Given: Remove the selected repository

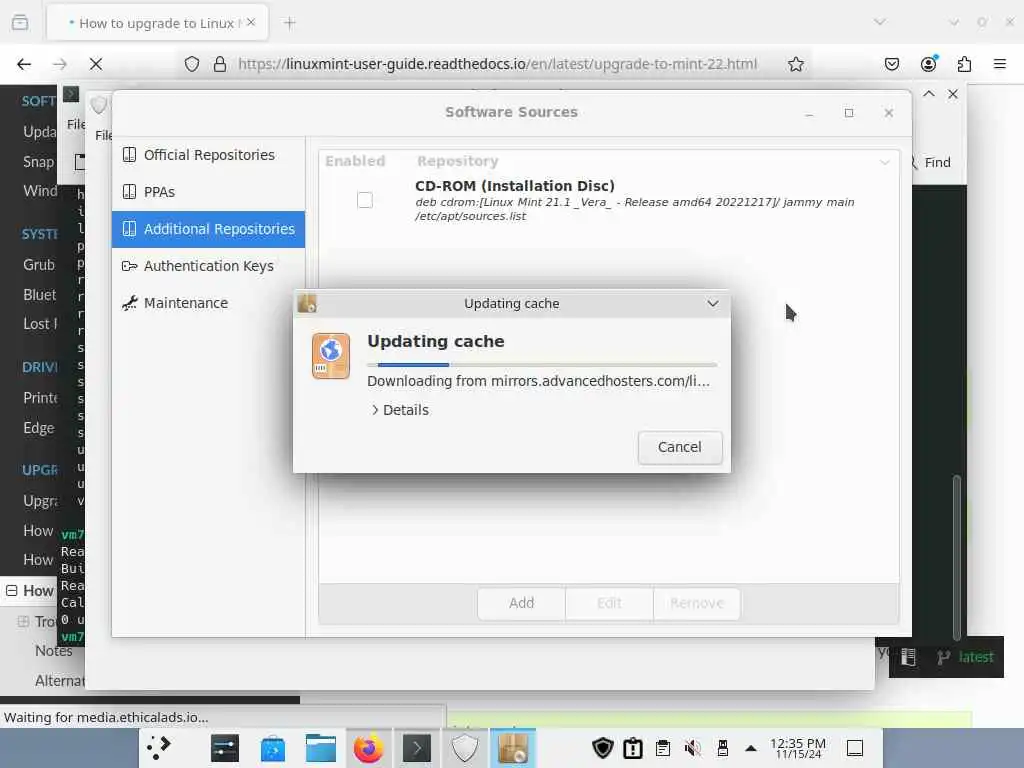Looking at the screenshot, I should click(x=697, y=603).
